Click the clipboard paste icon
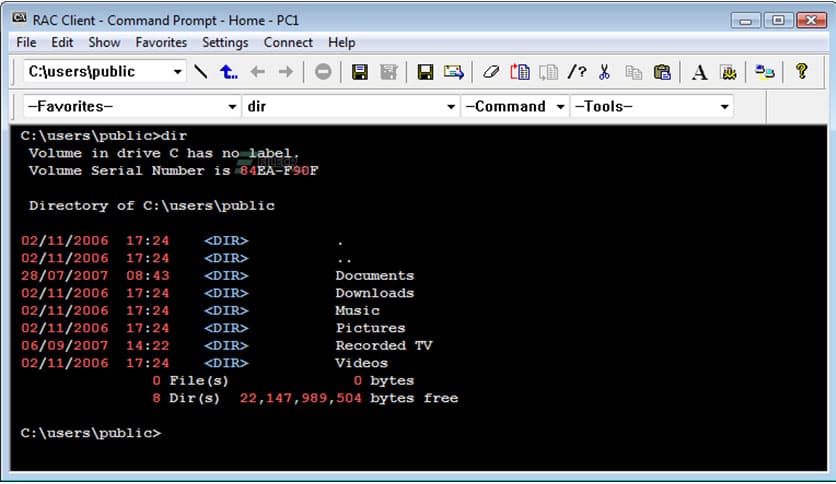This screenshot has height=484, width=836. click(662, 71)
